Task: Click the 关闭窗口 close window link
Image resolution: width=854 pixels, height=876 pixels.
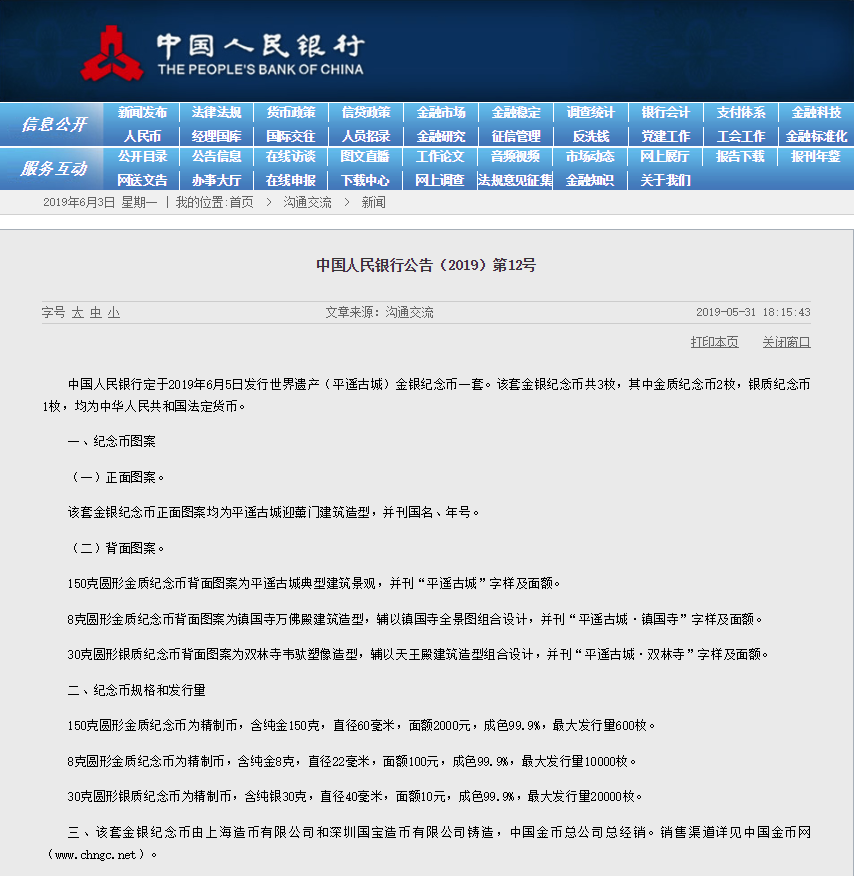Action: coord(786,342)
